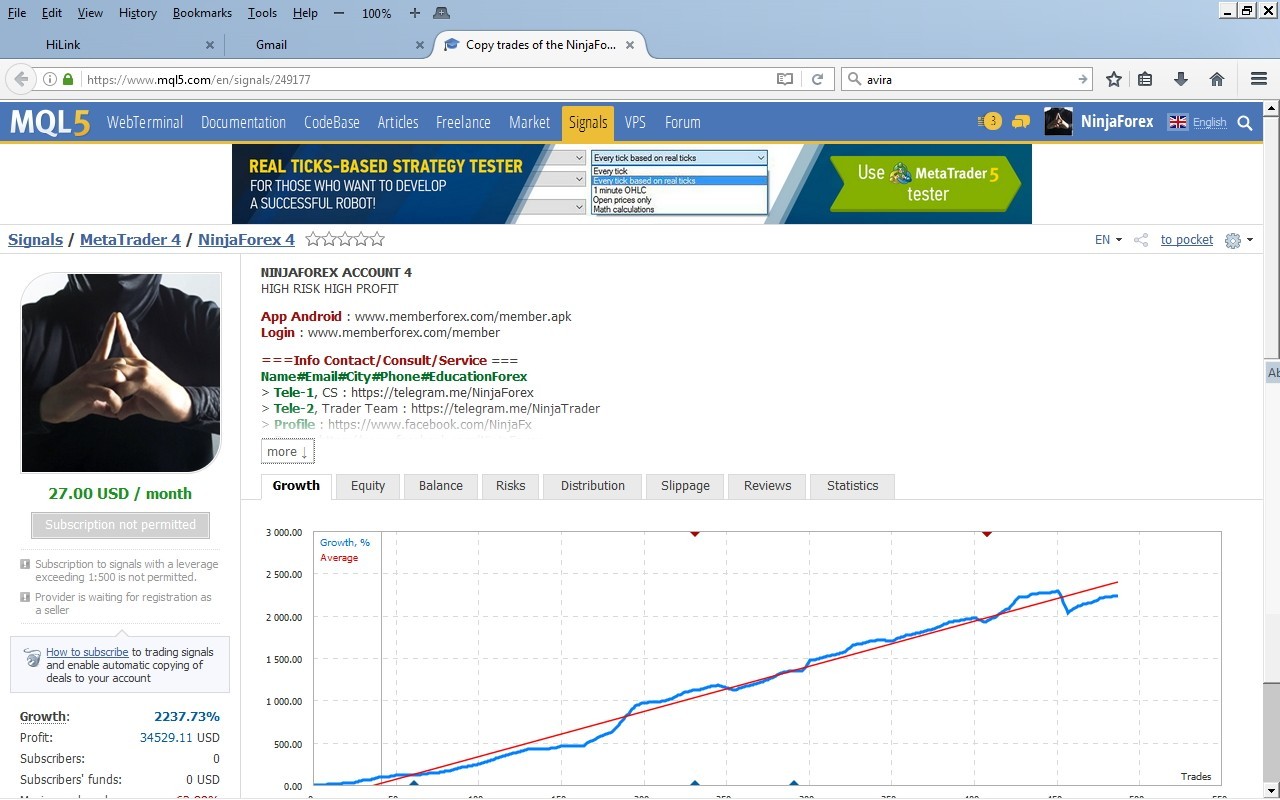Open the Edit menu
The width and height of the screenshot is (1280, 800).
pos(52,13)
